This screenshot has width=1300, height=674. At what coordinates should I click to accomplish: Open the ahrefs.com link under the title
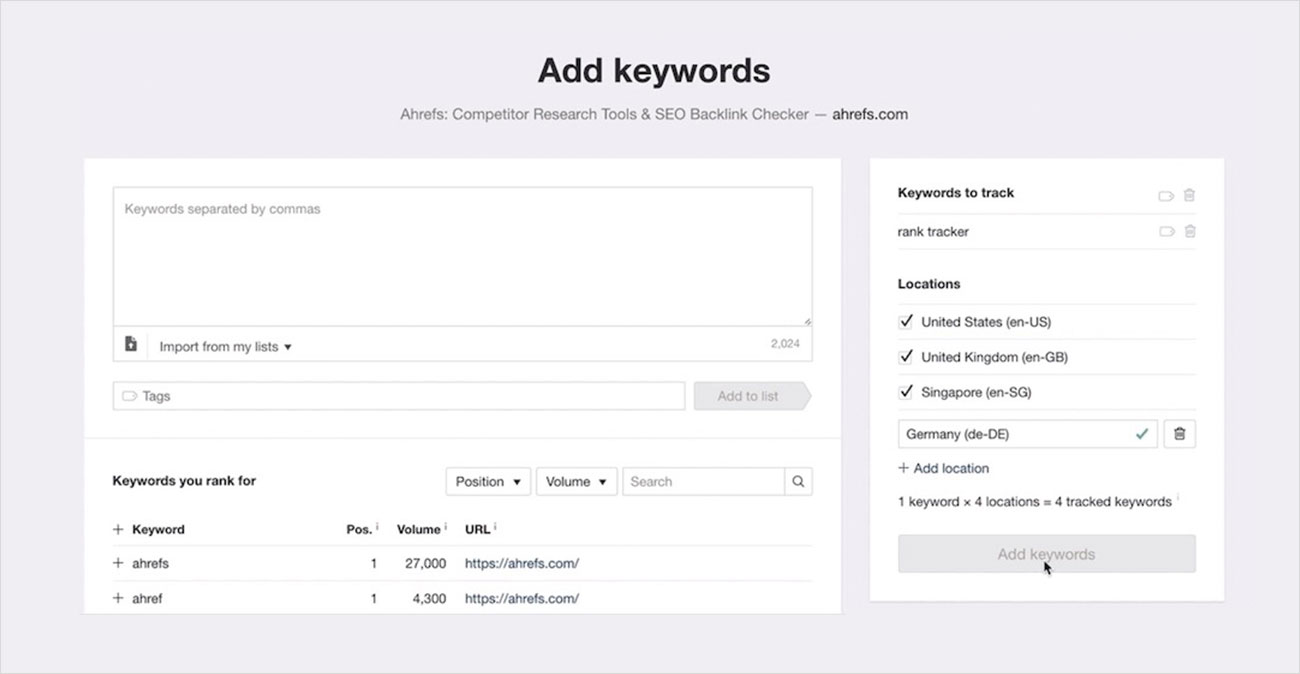[870, 114]
